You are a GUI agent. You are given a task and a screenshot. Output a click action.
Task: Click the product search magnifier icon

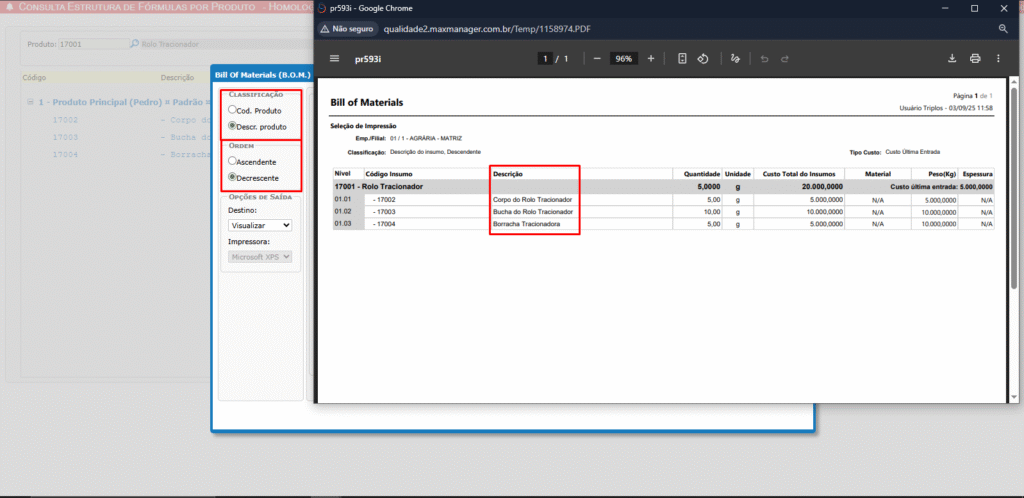pos(134,44)
